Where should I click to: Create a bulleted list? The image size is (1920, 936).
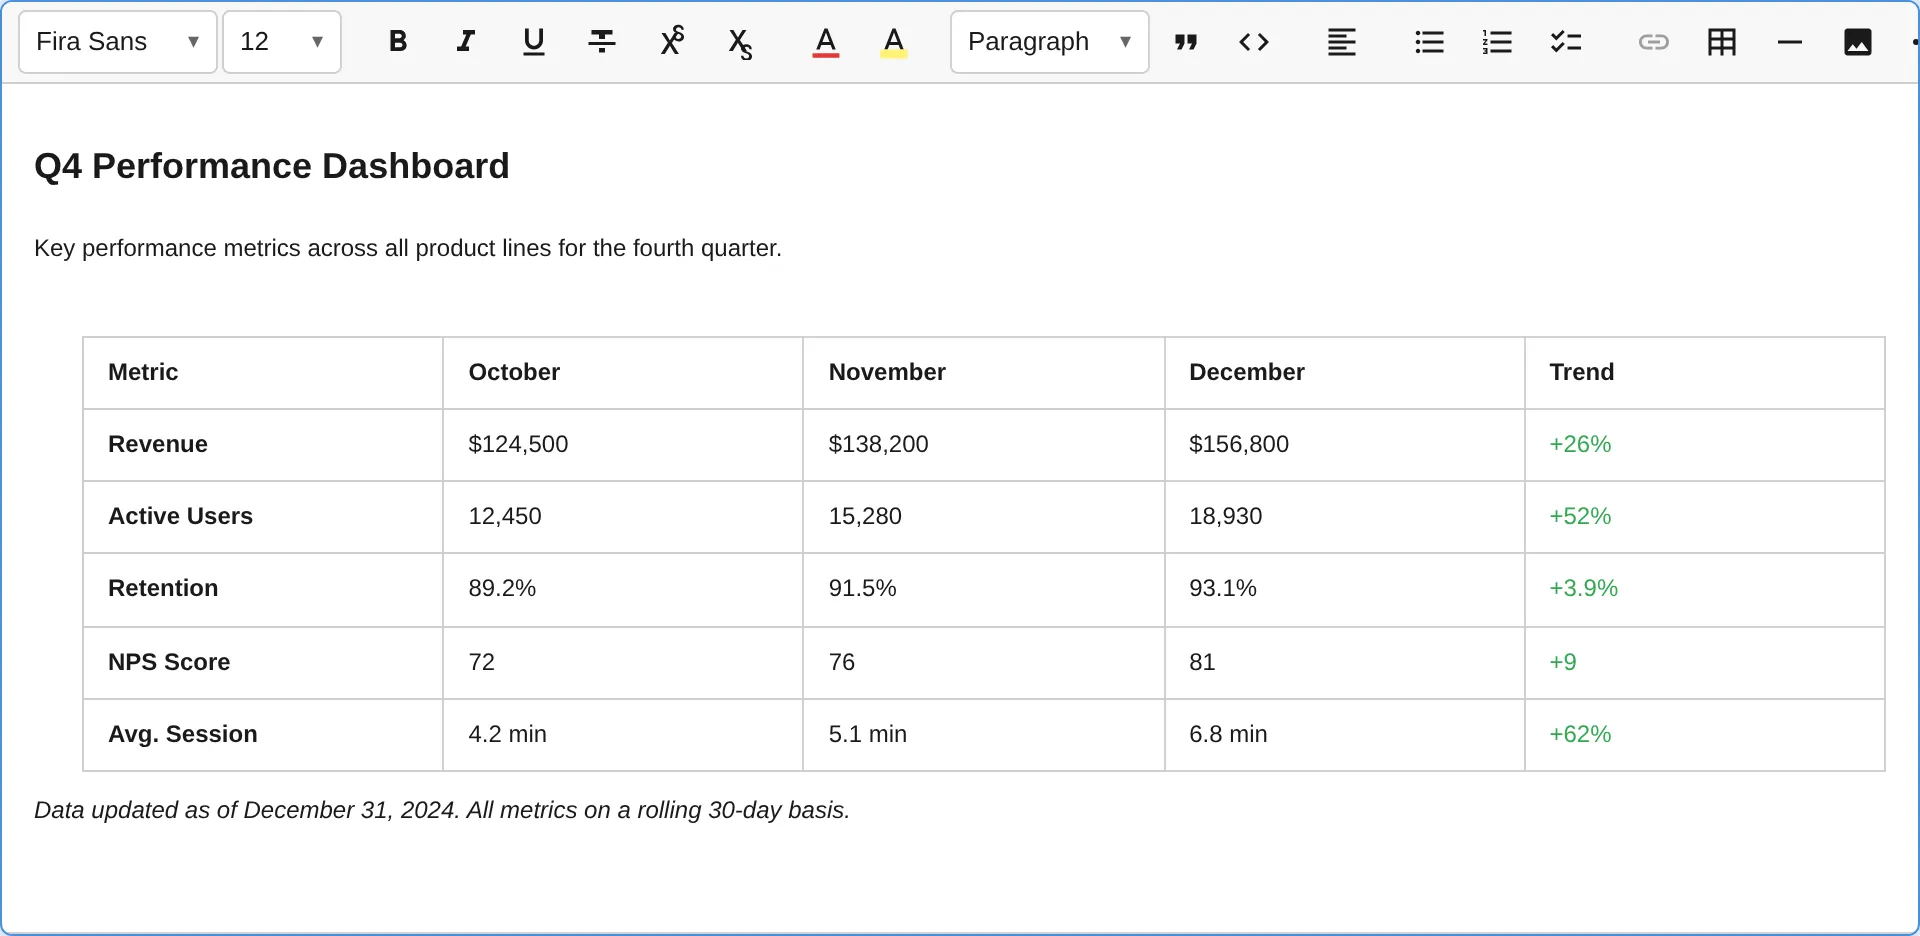coord(1430,42)
